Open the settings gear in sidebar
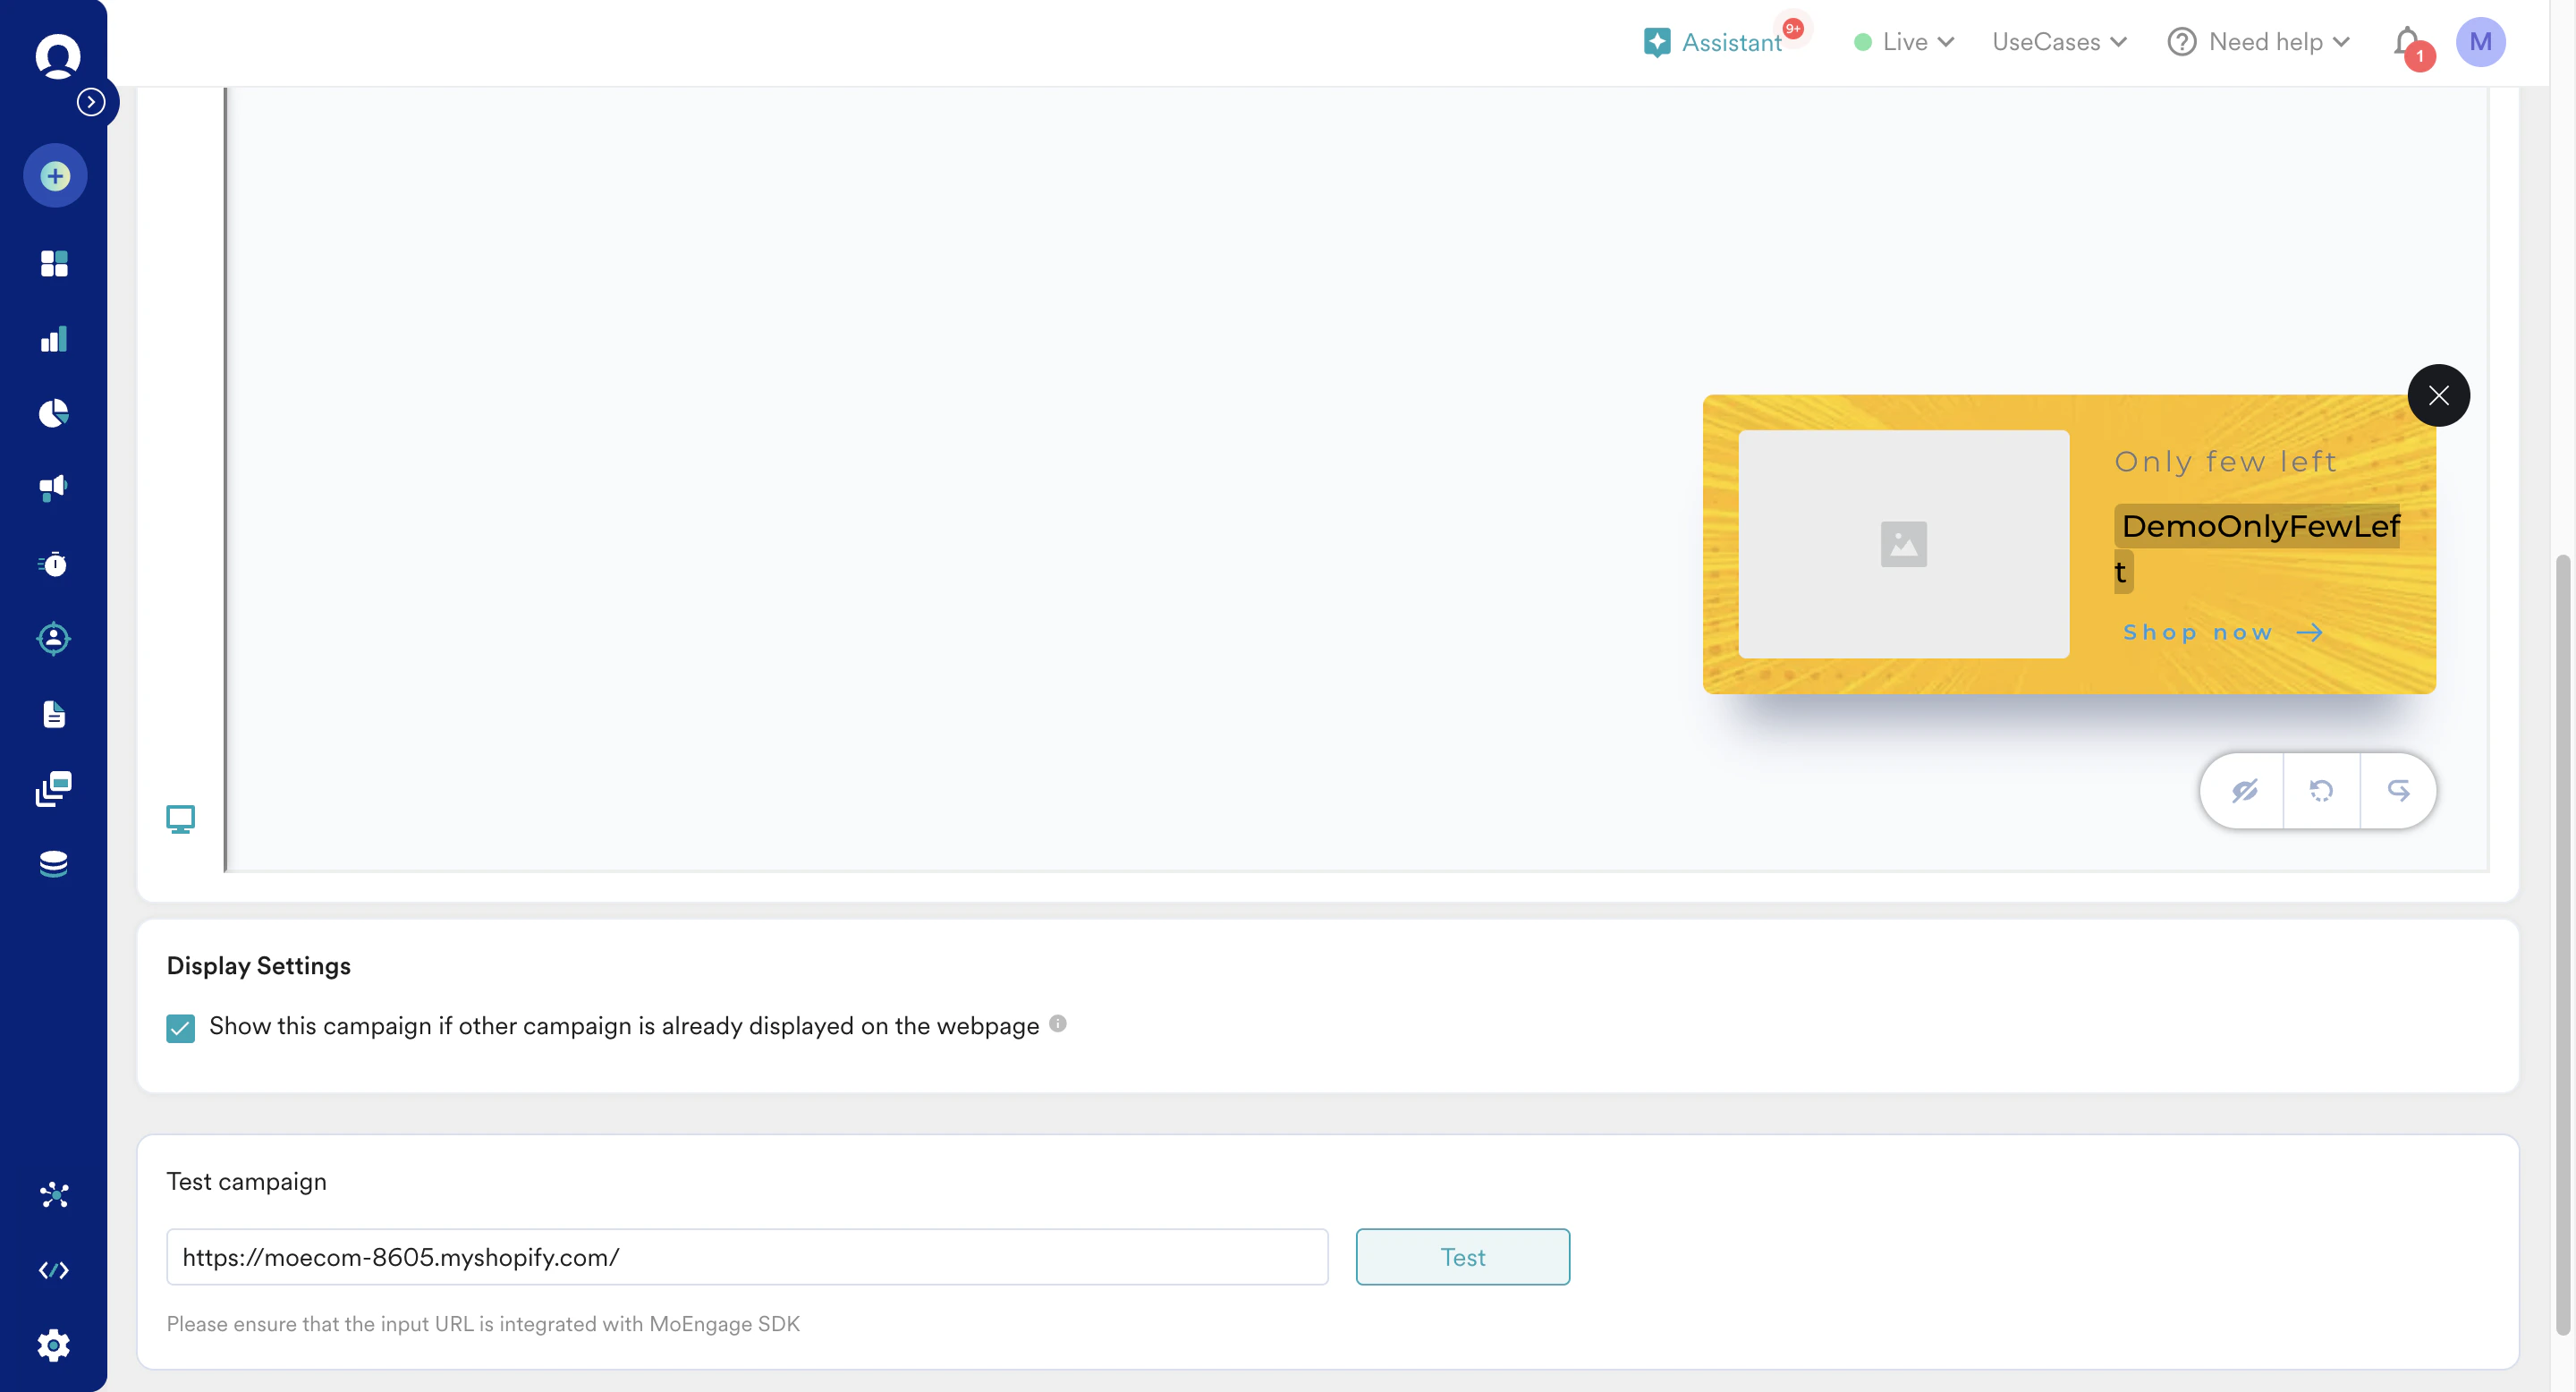This screenshot has height=1392, width=2576. pyautogui.click(x=54, y=1345)
